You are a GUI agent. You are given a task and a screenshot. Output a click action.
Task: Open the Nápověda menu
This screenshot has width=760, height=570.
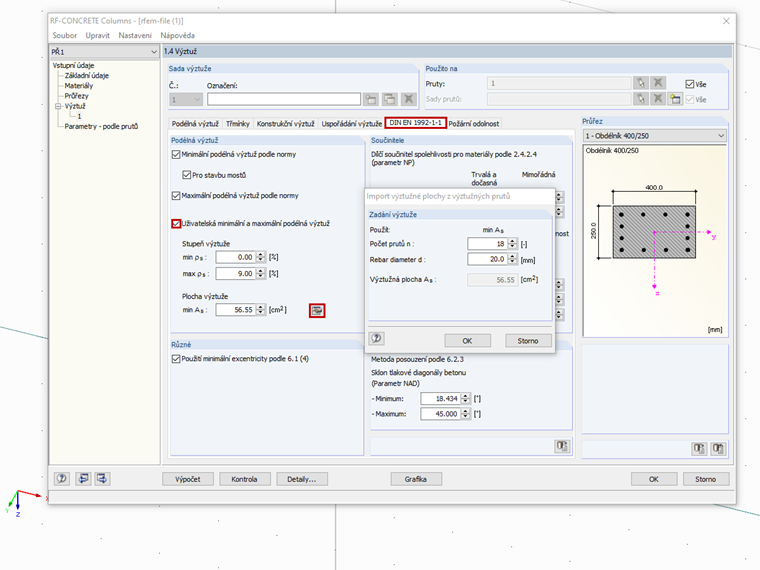177,35
